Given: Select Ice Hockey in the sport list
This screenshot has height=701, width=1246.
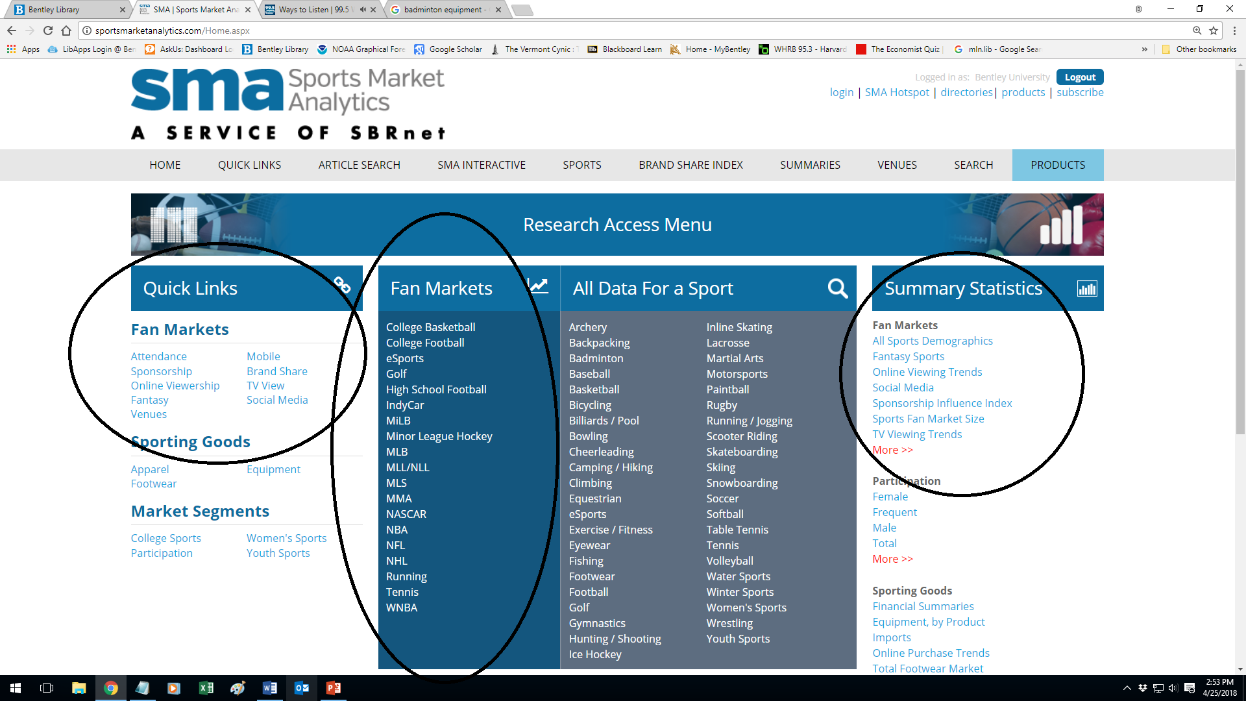Looking at the screenshot, I should tap(595, 654).
